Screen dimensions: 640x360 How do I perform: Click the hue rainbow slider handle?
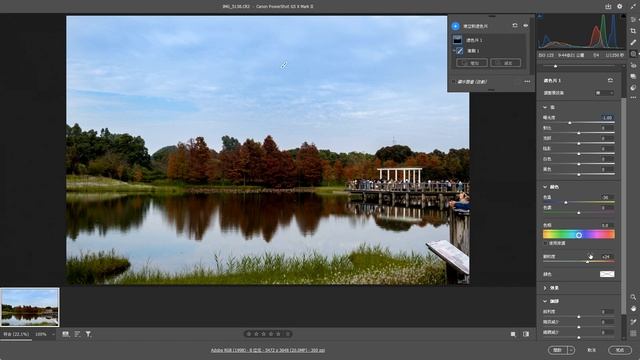(579, 235)
